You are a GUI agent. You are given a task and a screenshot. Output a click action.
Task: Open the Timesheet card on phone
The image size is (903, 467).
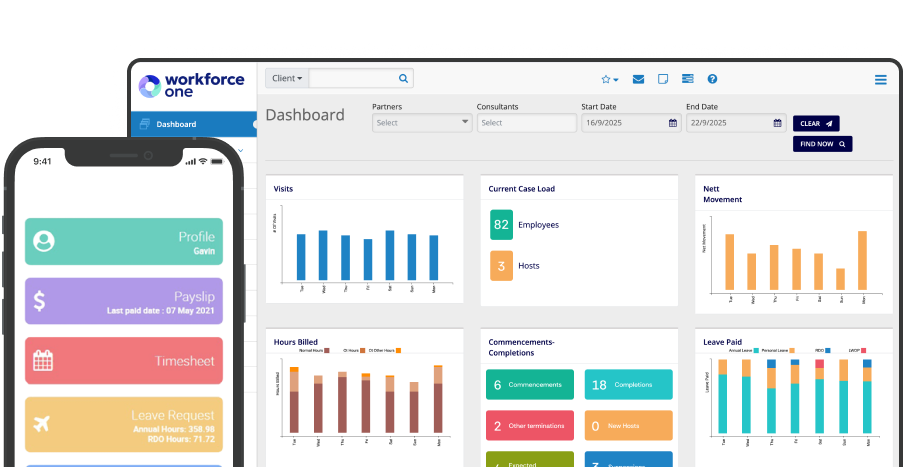point(124,361)
